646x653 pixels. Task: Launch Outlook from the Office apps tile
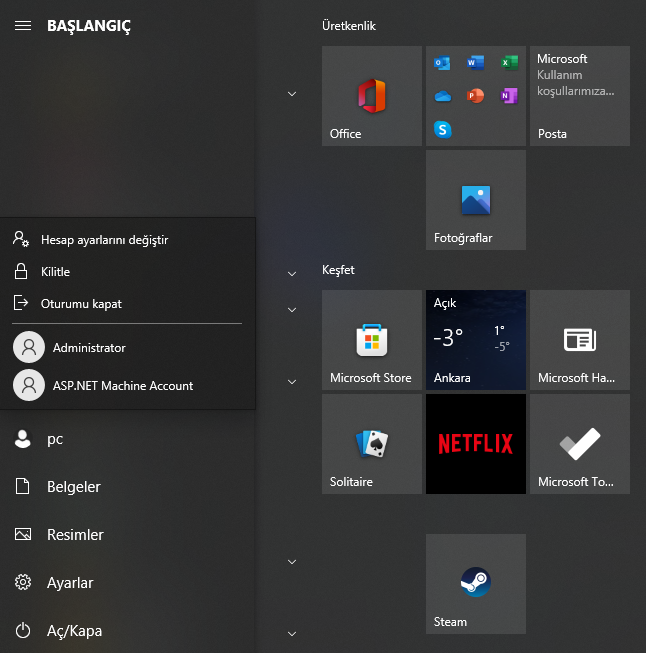[442, 63]
